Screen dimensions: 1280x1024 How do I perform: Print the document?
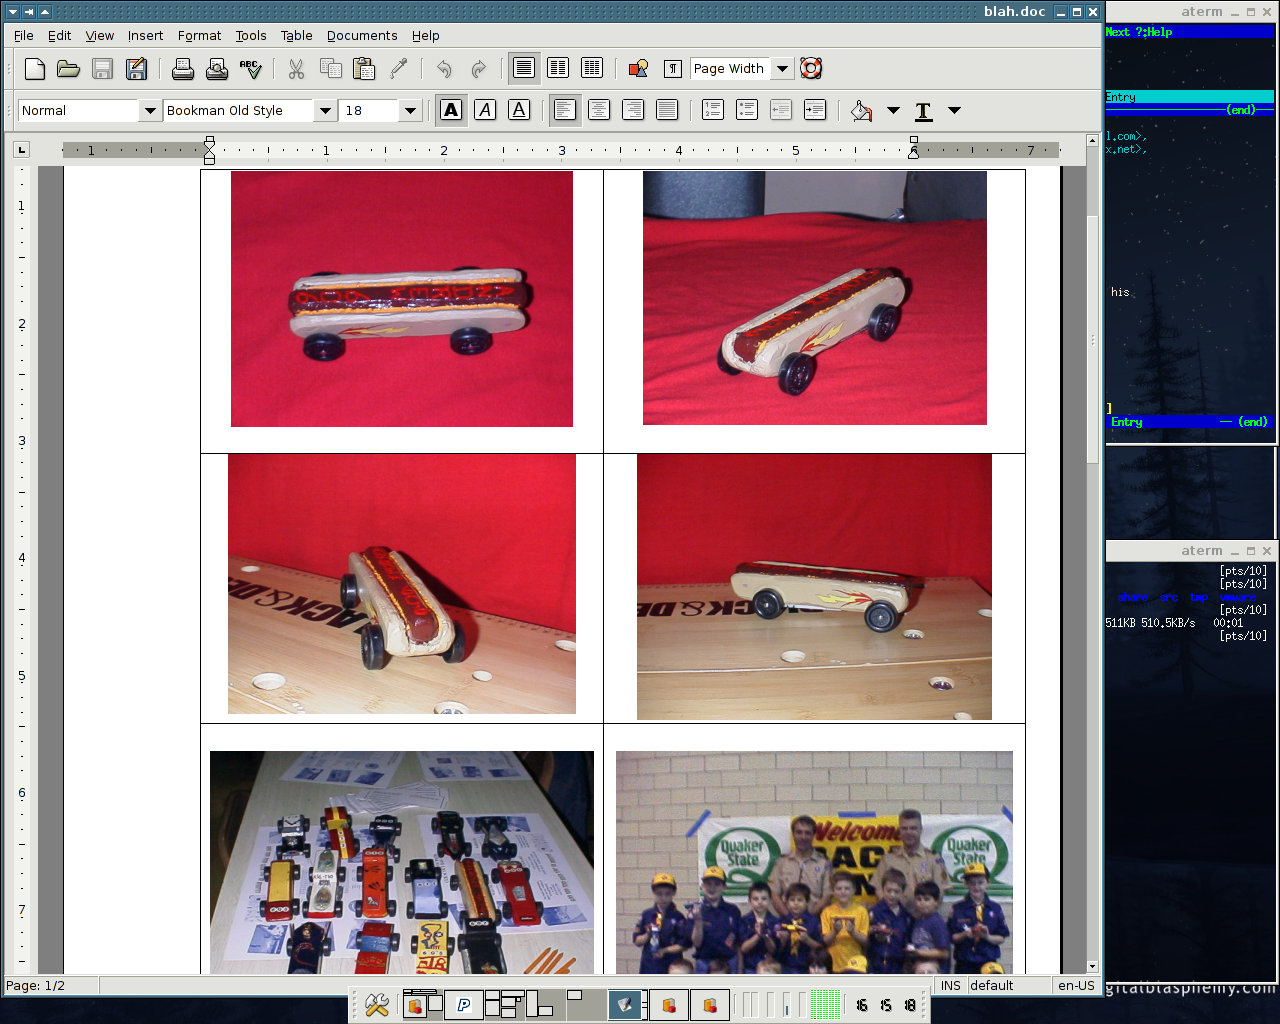183,69
